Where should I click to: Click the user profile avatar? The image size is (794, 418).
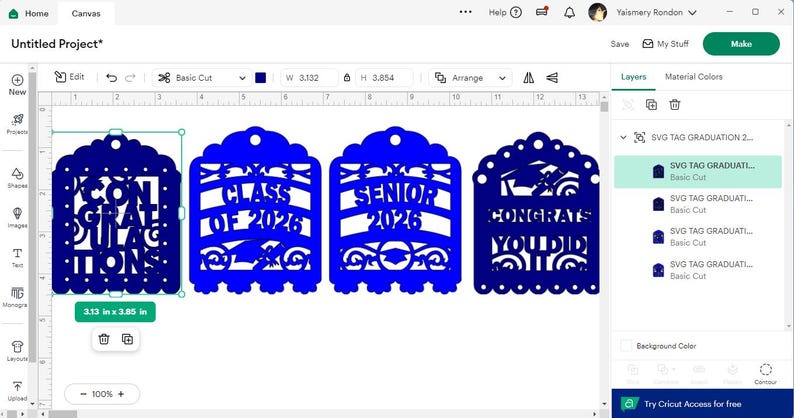coord(598,12)
